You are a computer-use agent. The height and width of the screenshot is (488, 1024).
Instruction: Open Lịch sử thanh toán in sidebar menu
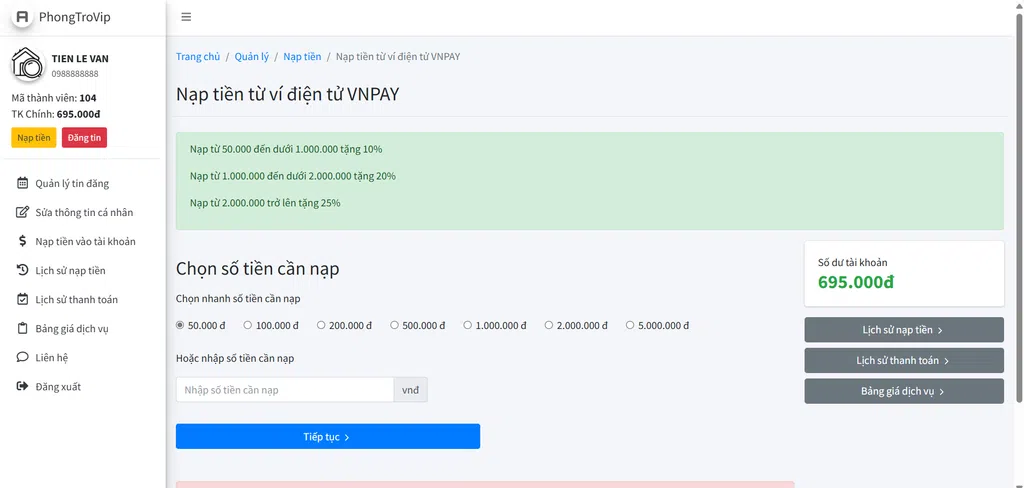click(x=76, y=299)
